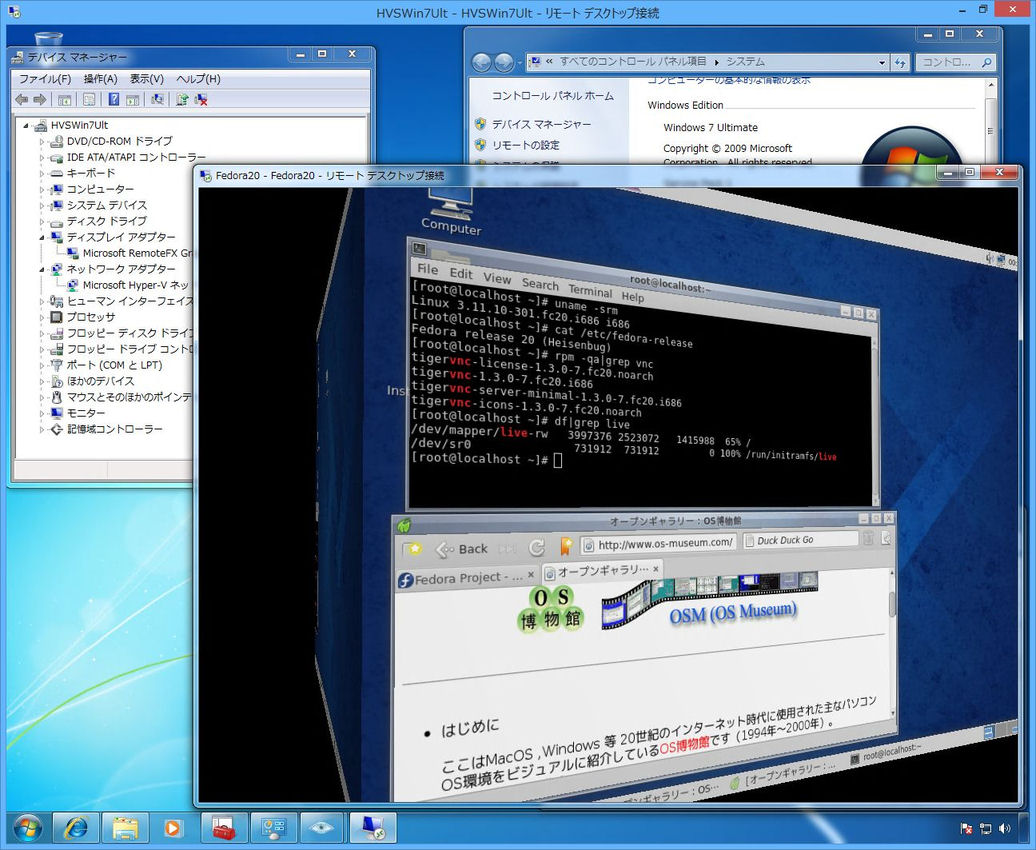Launch Internet Explorer from the taskbar
Screen dimensions: 1036x850
pyautogui.click(x=75, y=828)
